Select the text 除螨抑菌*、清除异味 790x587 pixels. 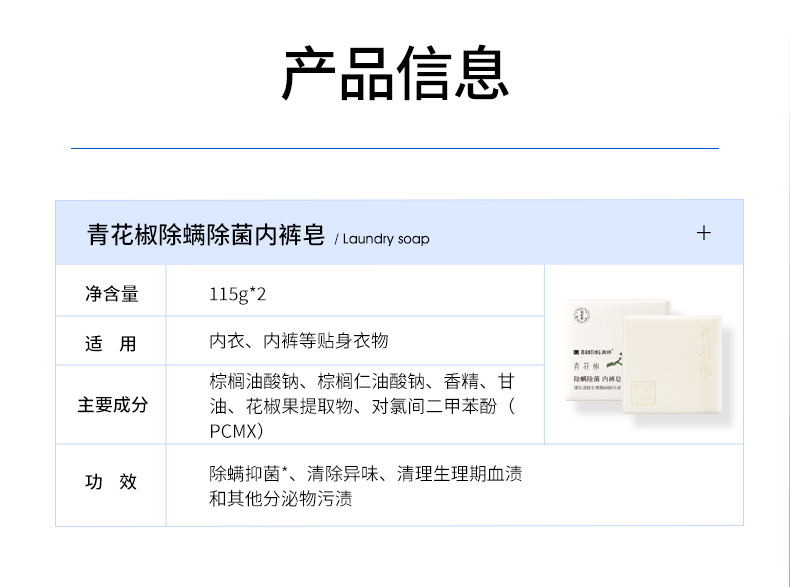tap(294, 474)
